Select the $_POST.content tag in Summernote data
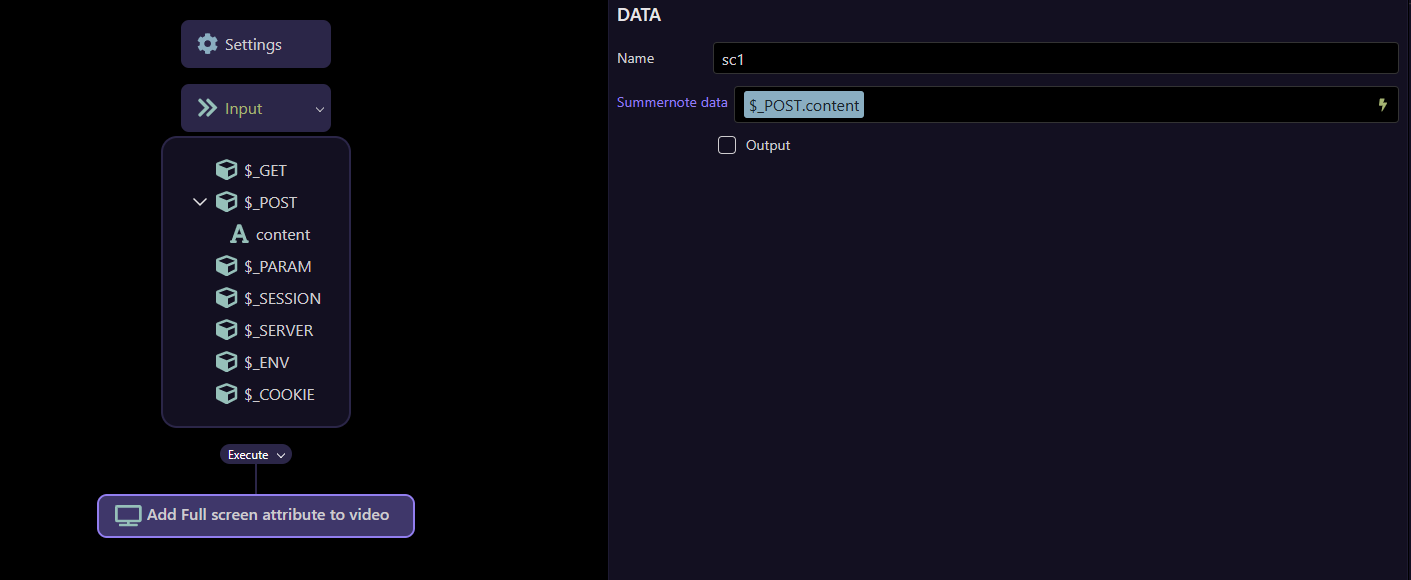Viewport: 1411px width, 580px height. (804, 105)
